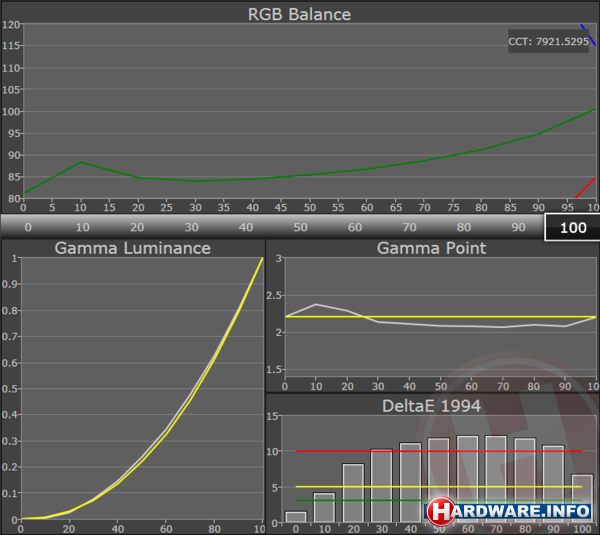
Task: Select the 0 grayscale level step
Action: 27,227
